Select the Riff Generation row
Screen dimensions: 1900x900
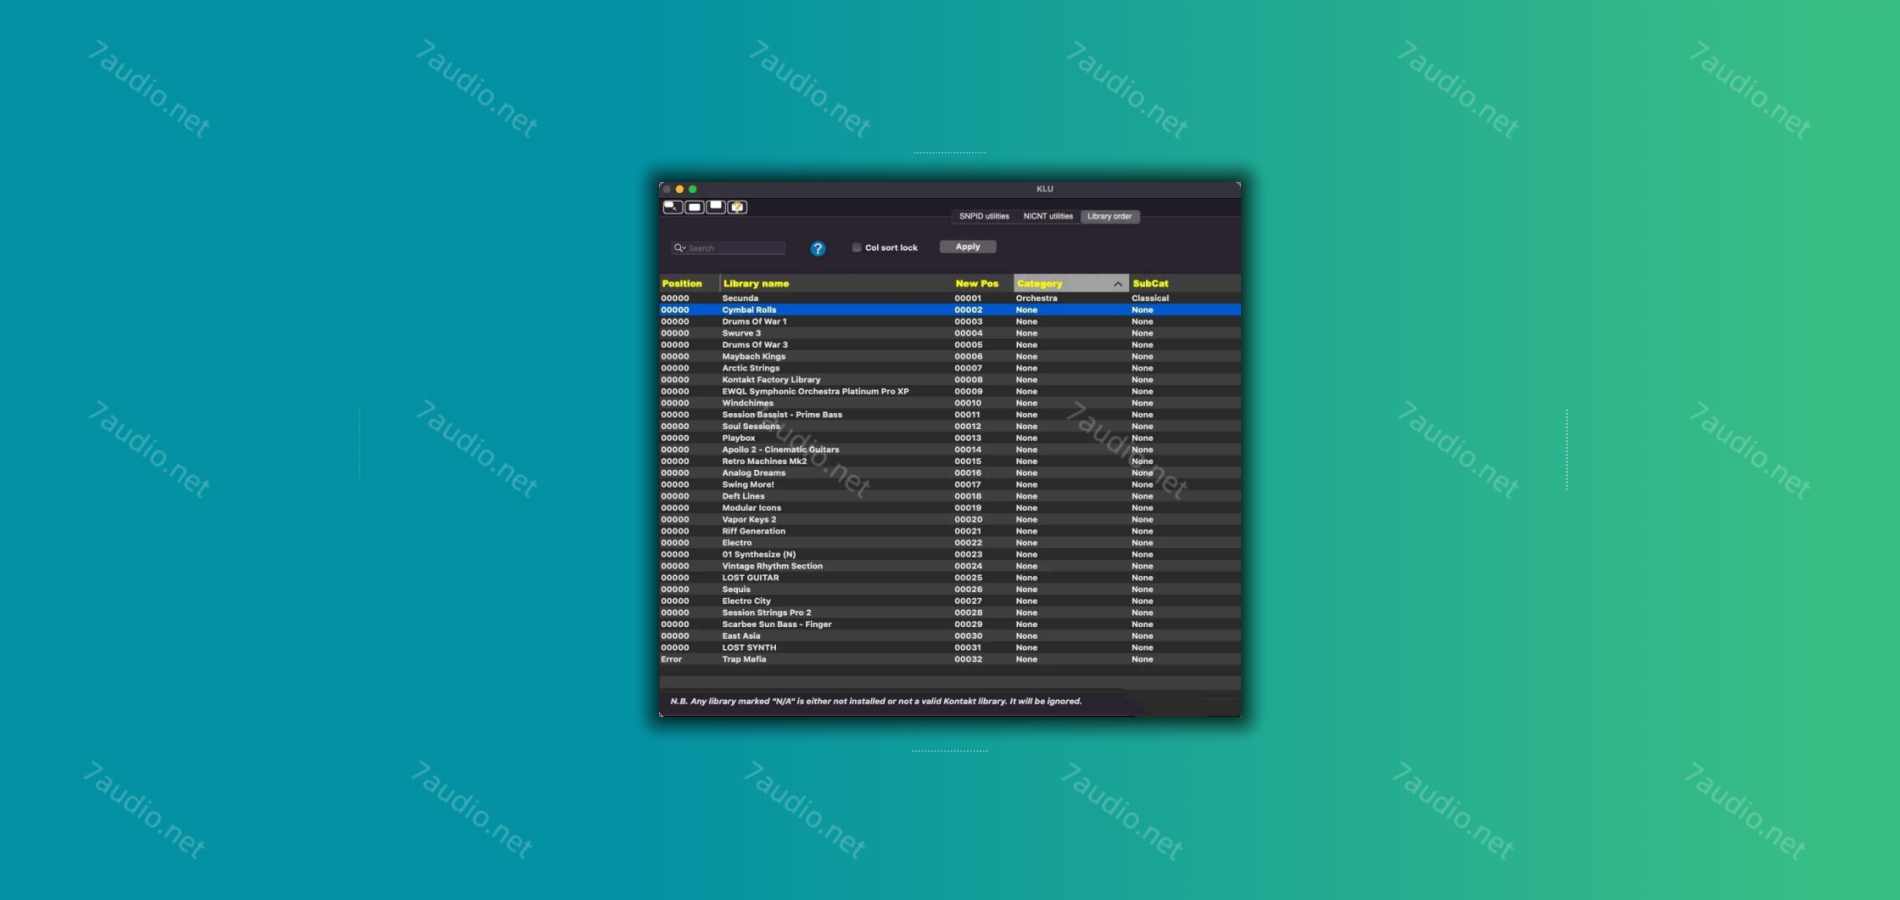coord(950,532)
